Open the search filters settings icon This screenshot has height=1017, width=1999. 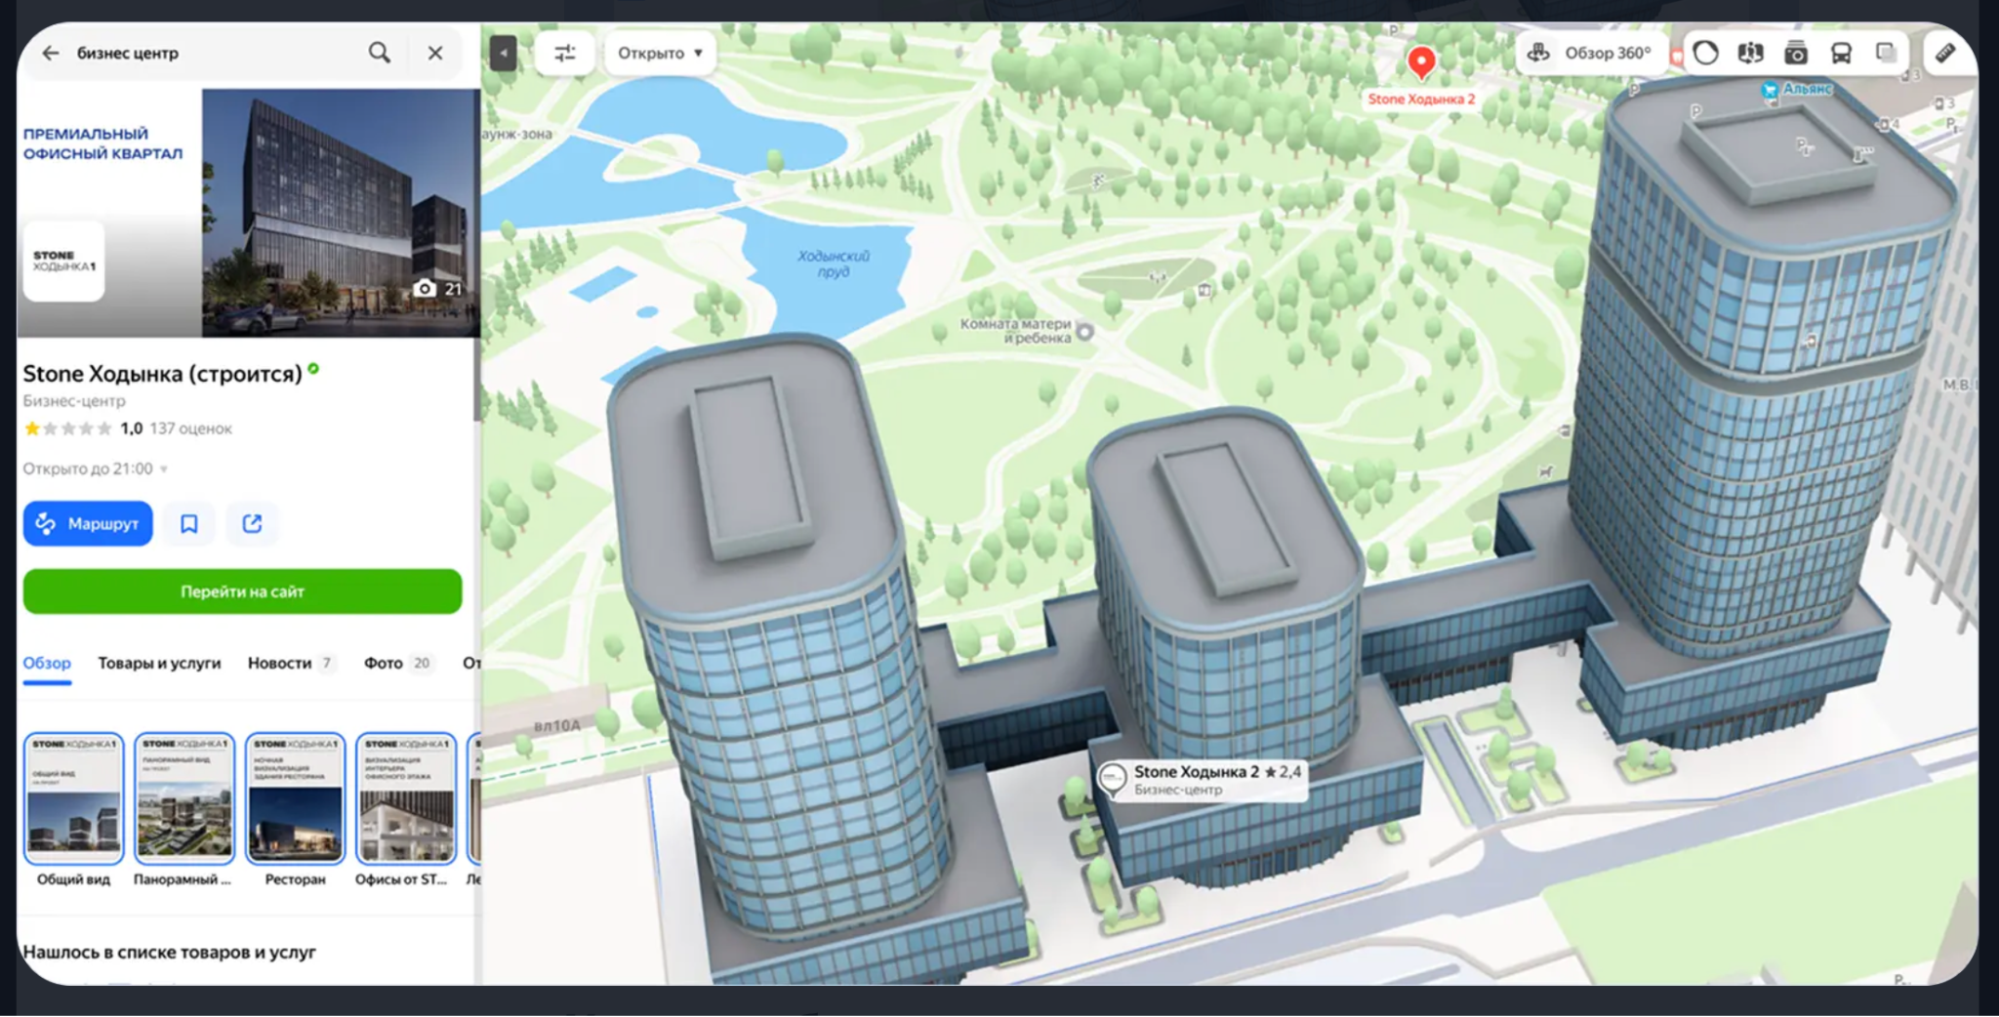pyautogui.click(x=565, y=53)
